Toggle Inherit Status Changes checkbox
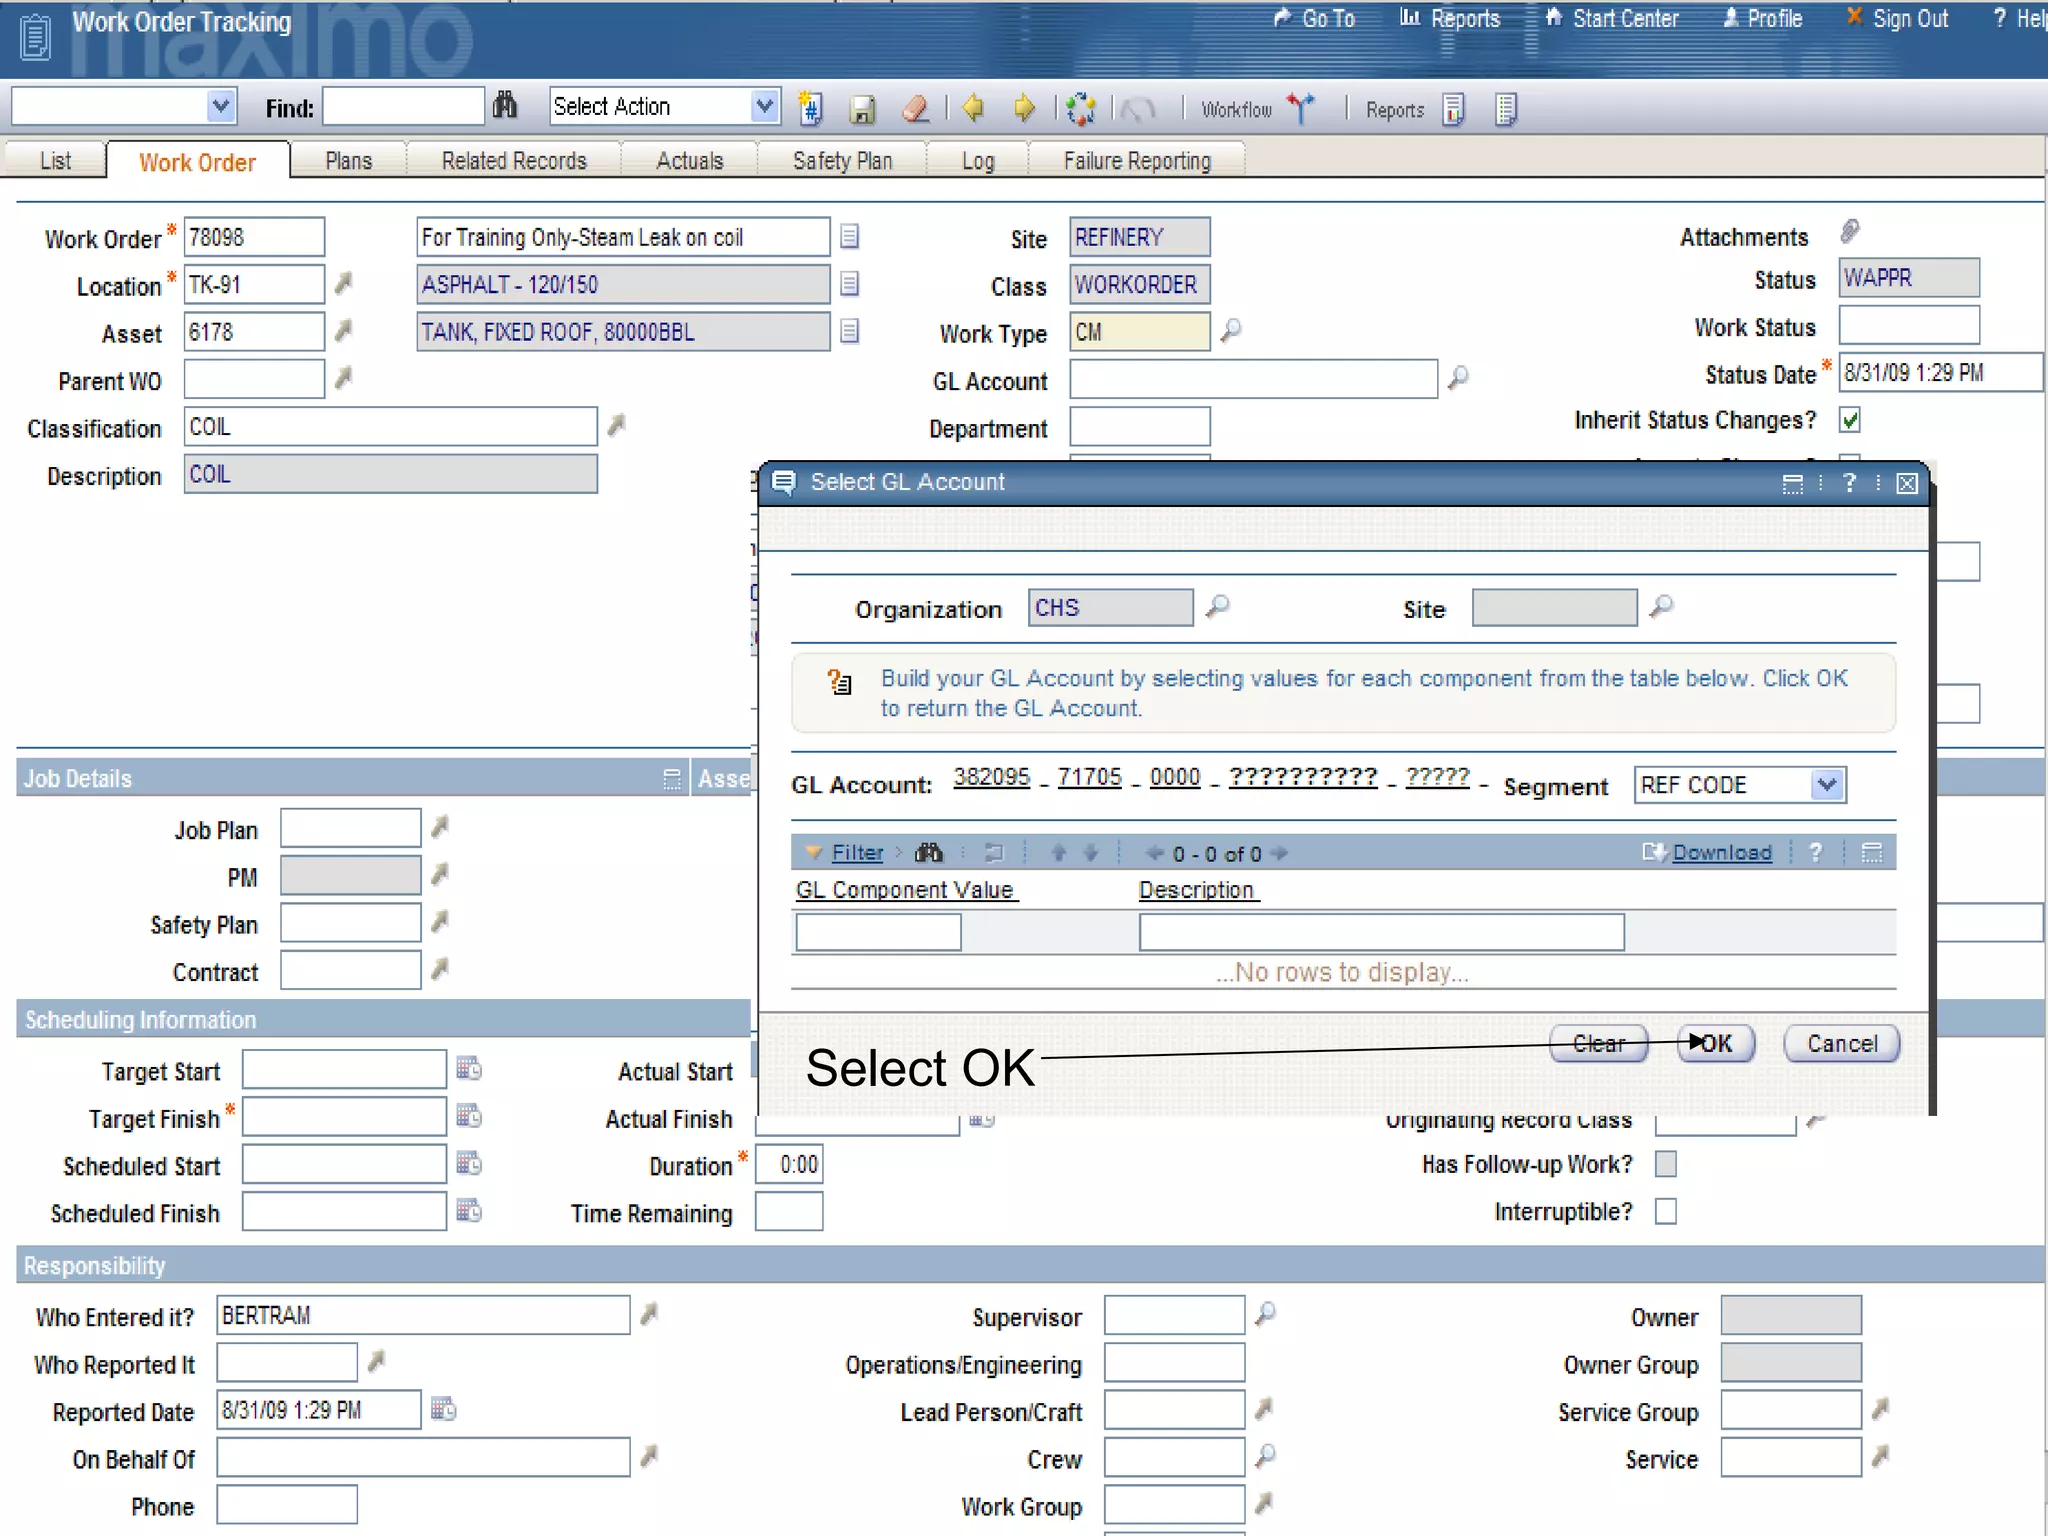This screenshot has height=1536, width=2048. click(1850, 420)
